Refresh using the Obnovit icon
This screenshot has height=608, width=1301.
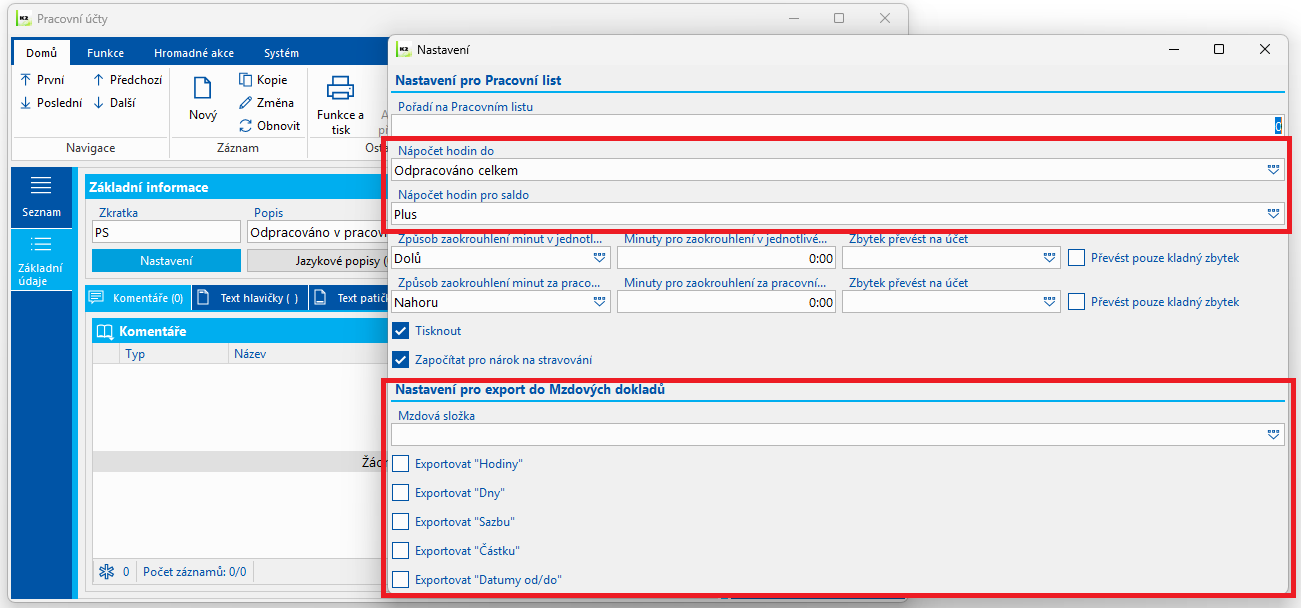246,126
